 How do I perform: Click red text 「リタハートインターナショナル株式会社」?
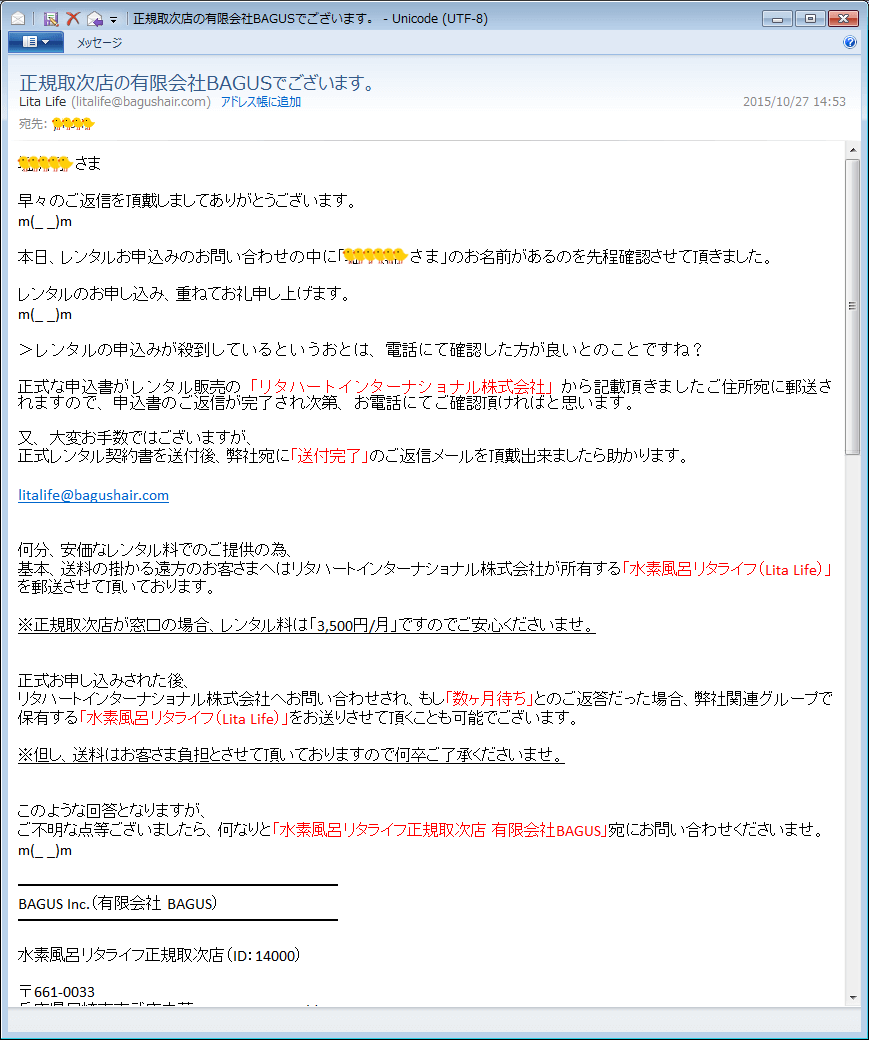coord(401,387)
